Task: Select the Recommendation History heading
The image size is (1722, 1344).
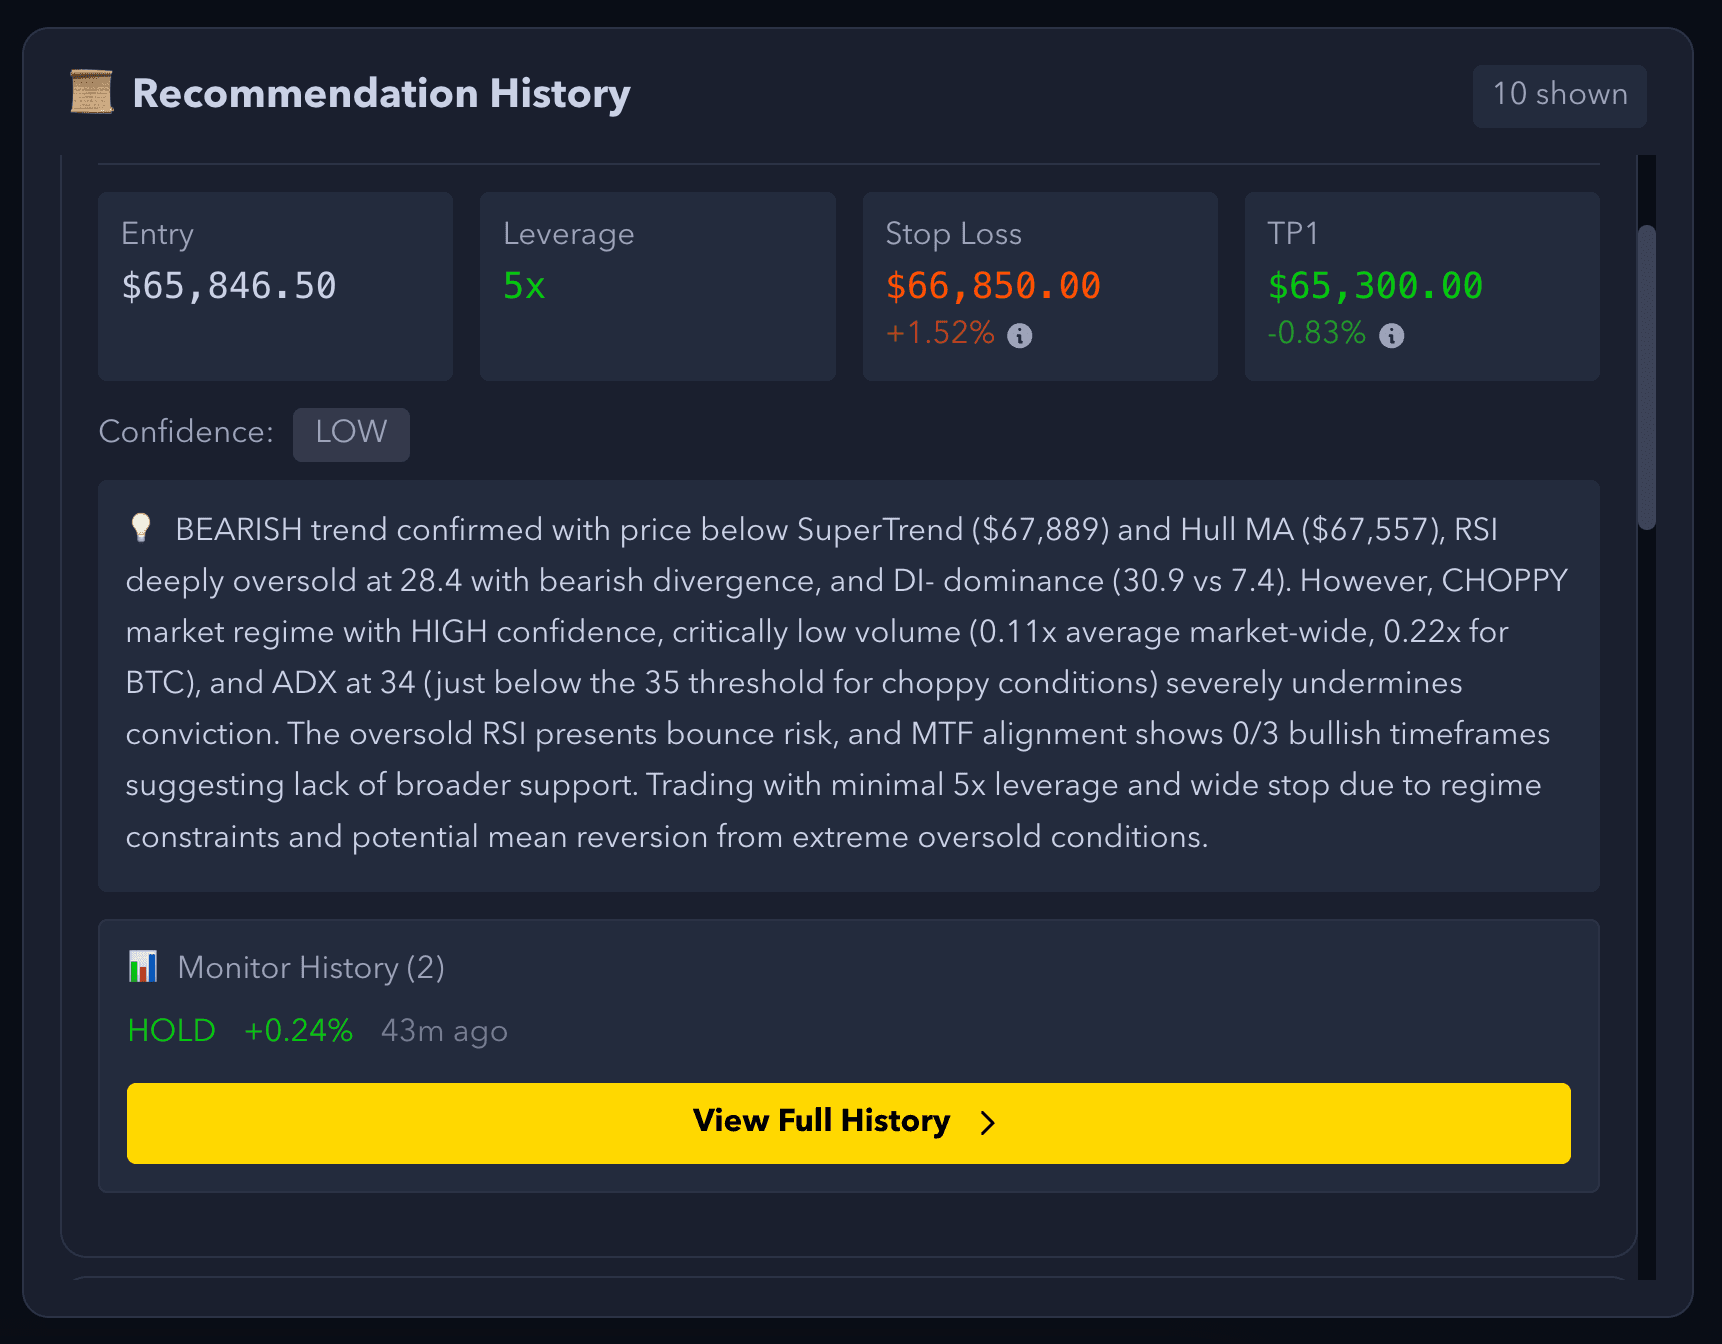Action: (x=382, y=94)
